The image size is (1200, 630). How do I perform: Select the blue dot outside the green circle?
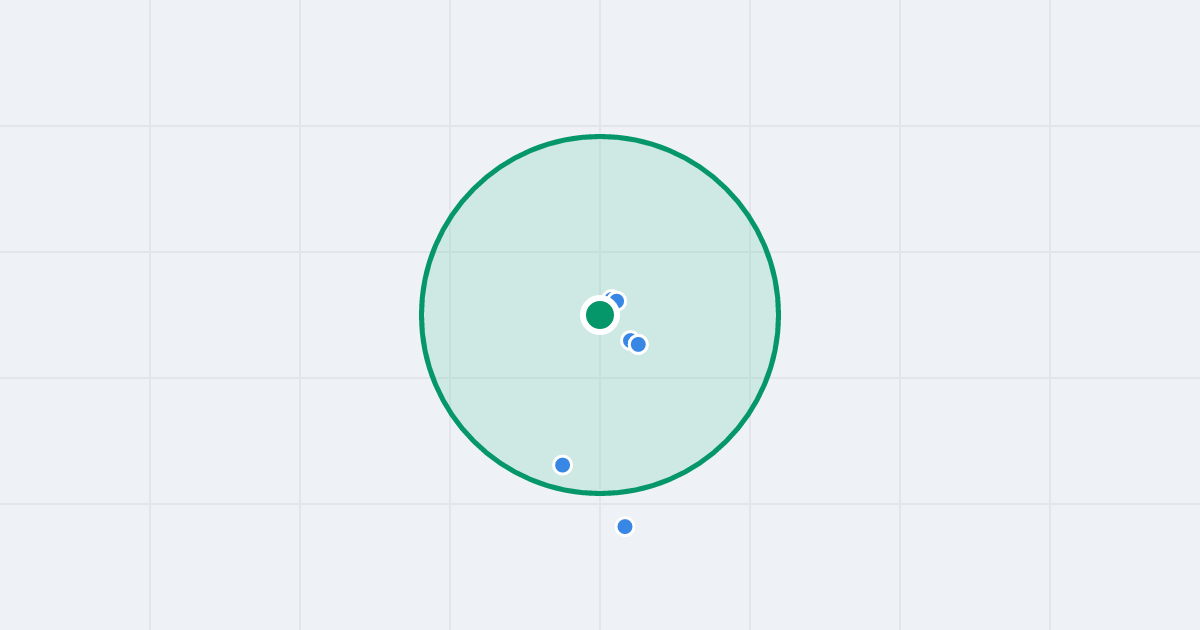[625, 527]
